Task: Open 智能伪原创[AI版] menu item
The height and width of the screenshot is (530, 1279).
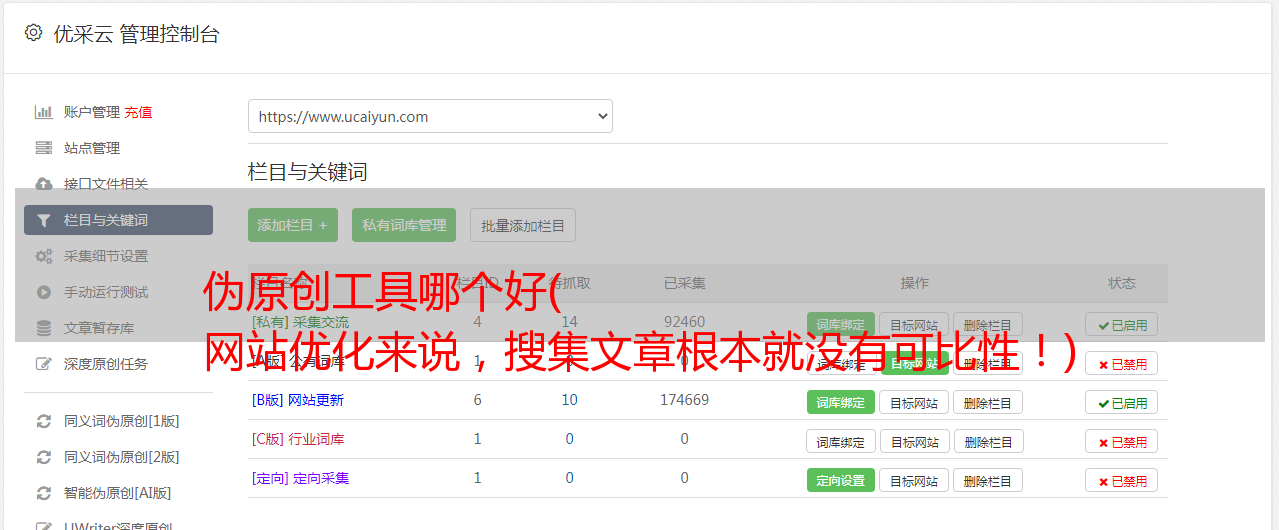Action: pos(118,493)
